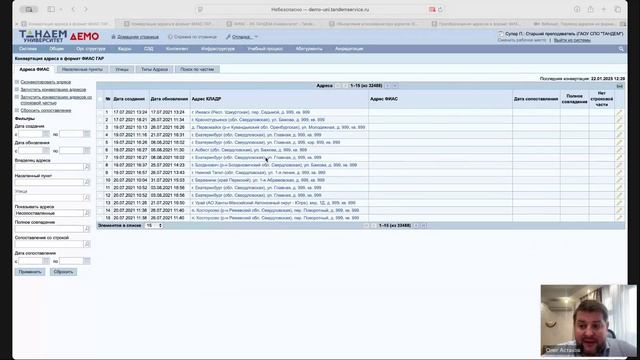The height and width of the screenshot is (360, 640).
Task: Open the Кадры menu
Action: (124, 49)
